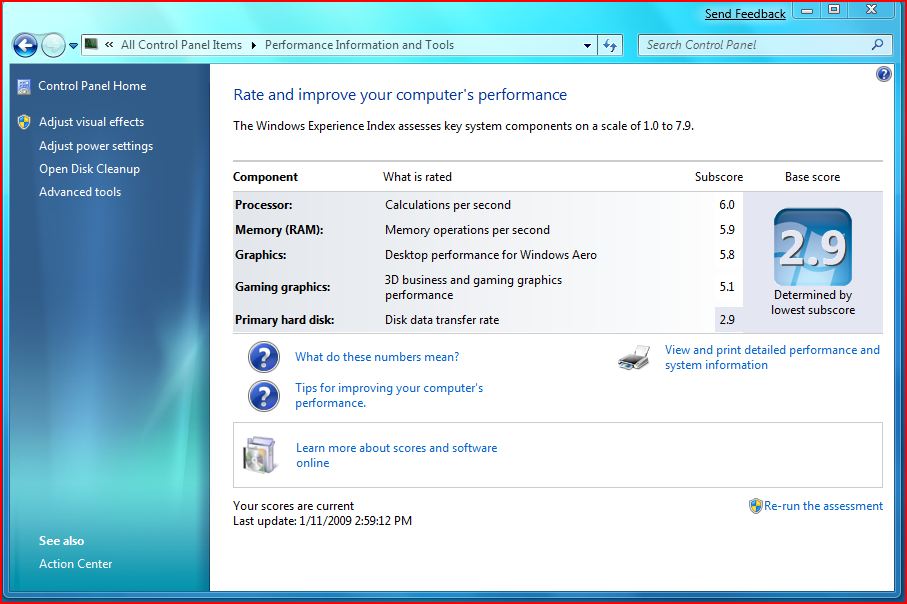The width and height of the screenshot is (907, 604).
Task: Click the Disk data transfer rate description
Action: 442,320
